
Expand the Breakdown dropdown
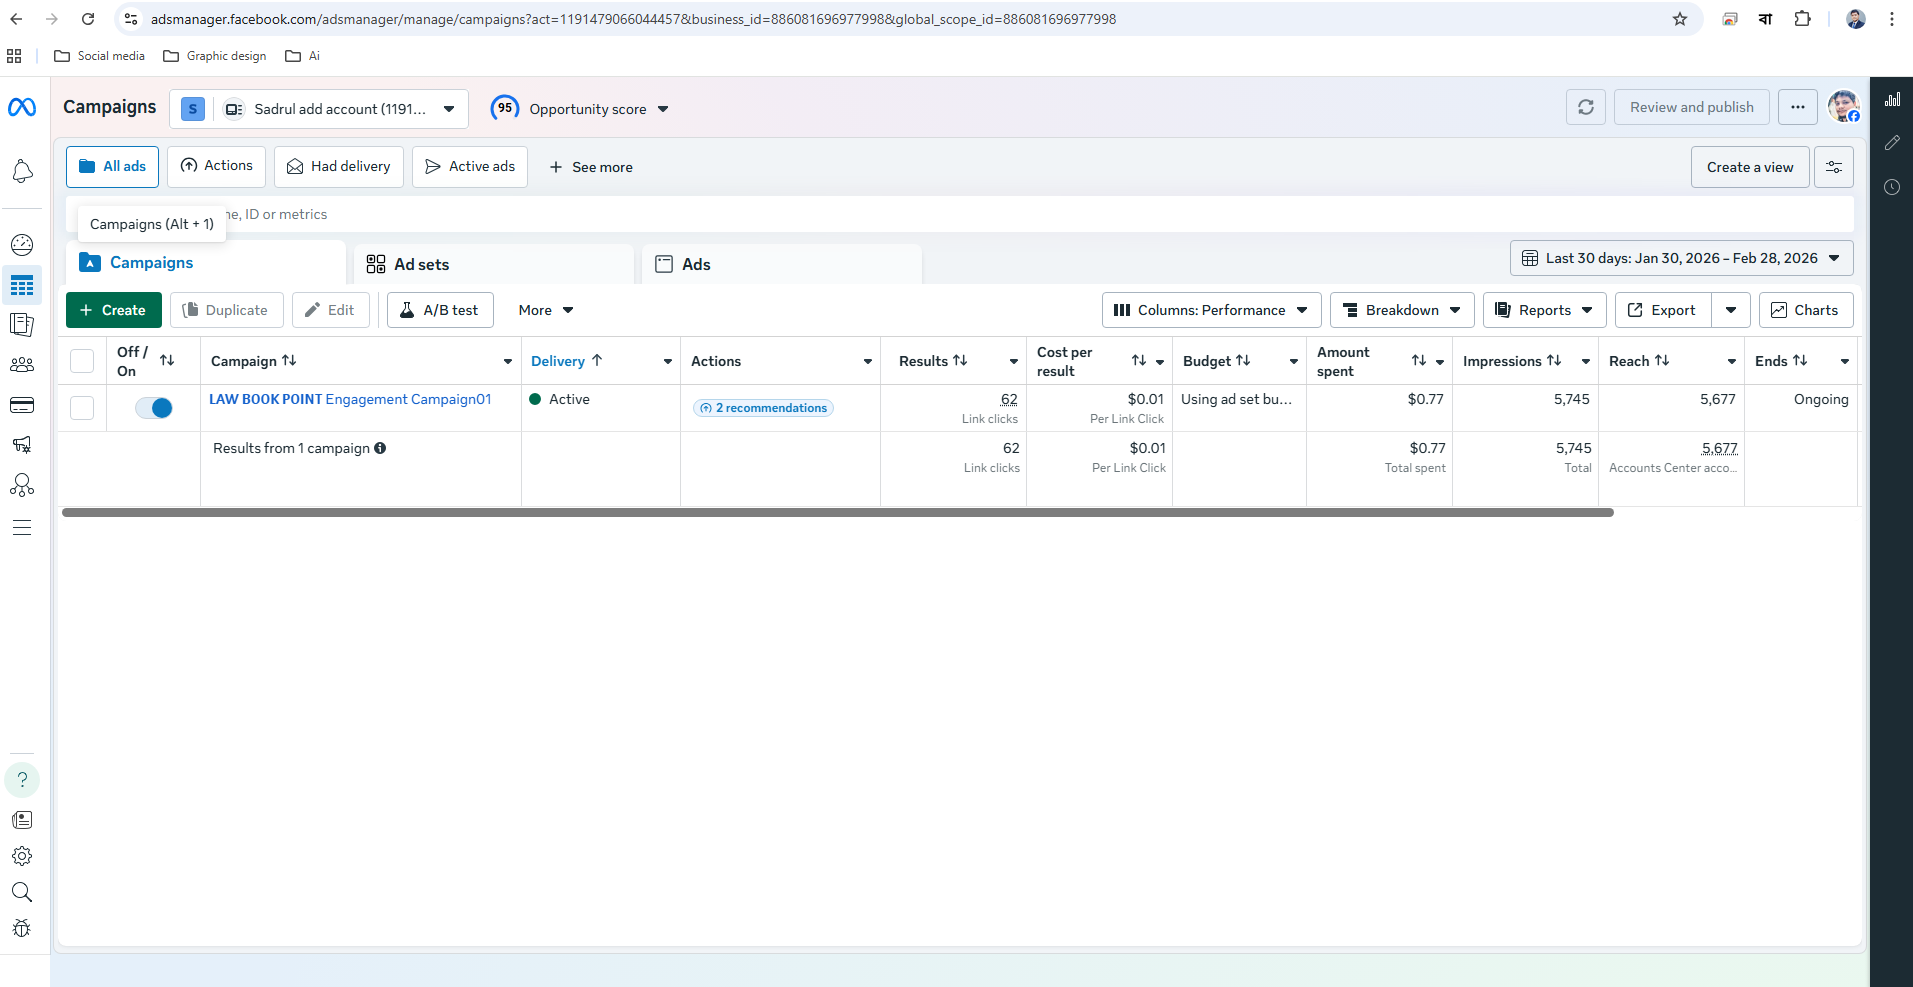coord(1401,310)
